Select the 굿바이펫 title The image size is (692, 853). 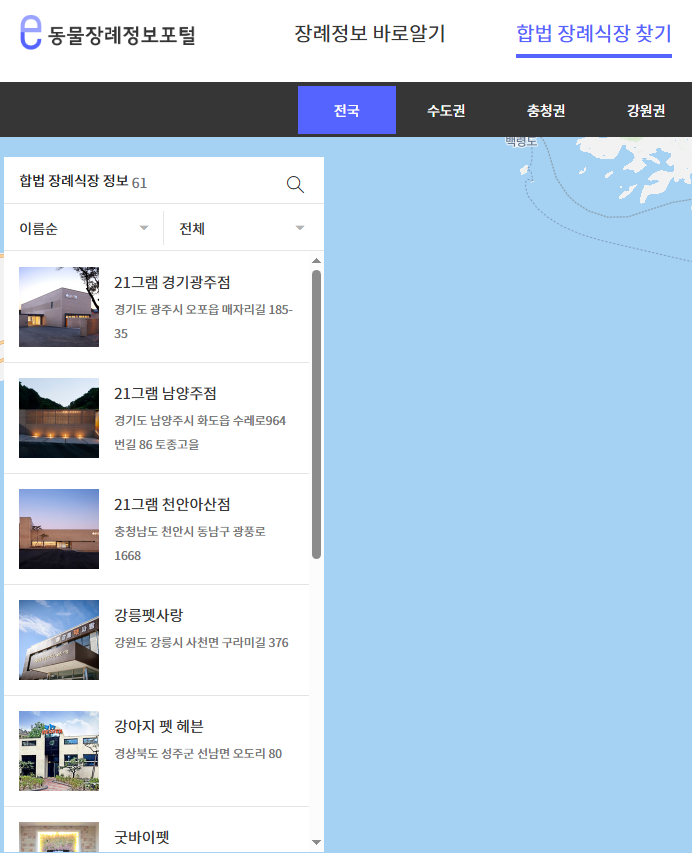tap(141, 837)
